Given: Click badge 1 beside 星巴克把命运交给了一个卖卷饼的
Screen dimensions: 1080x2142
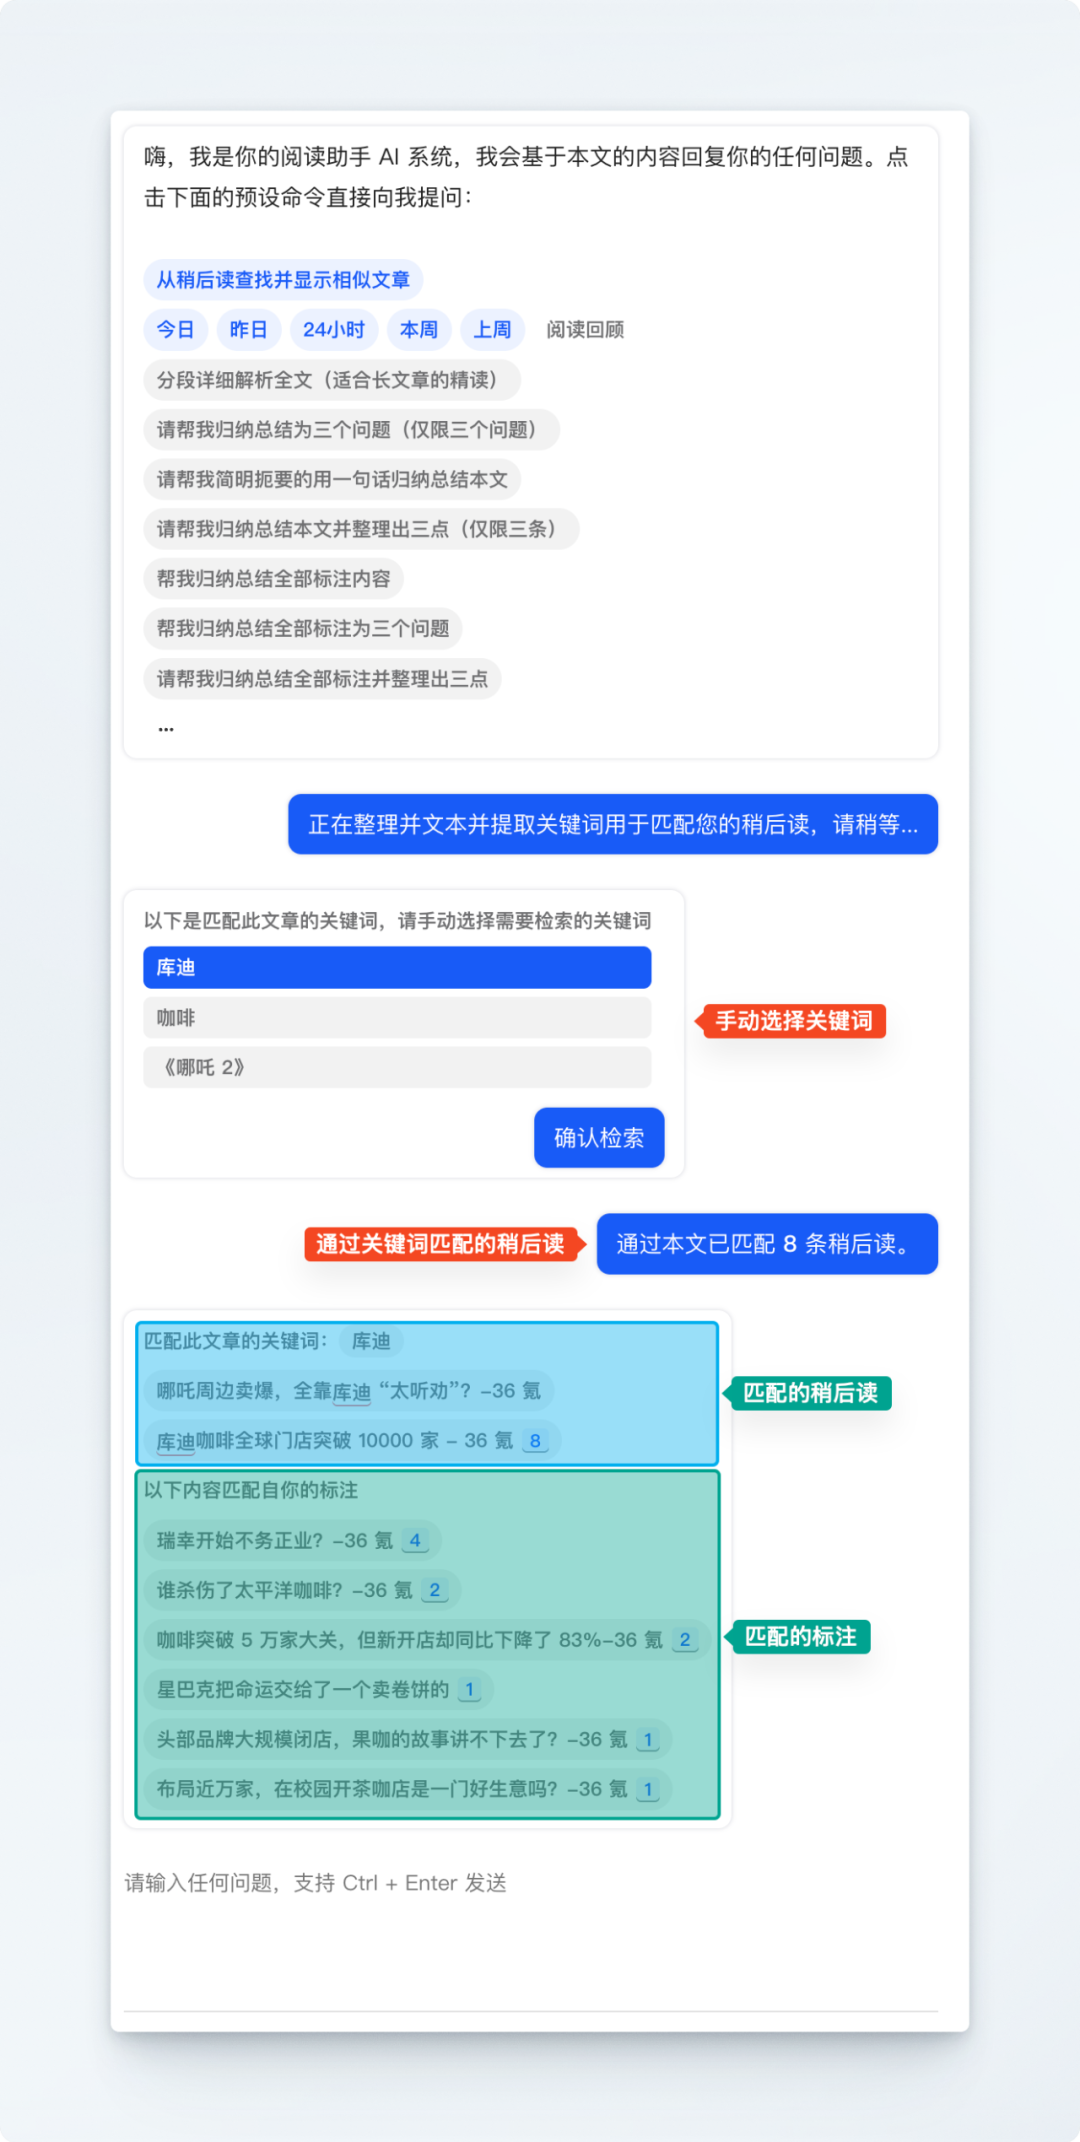Looking at the screenshot, I should (469, 1690).
